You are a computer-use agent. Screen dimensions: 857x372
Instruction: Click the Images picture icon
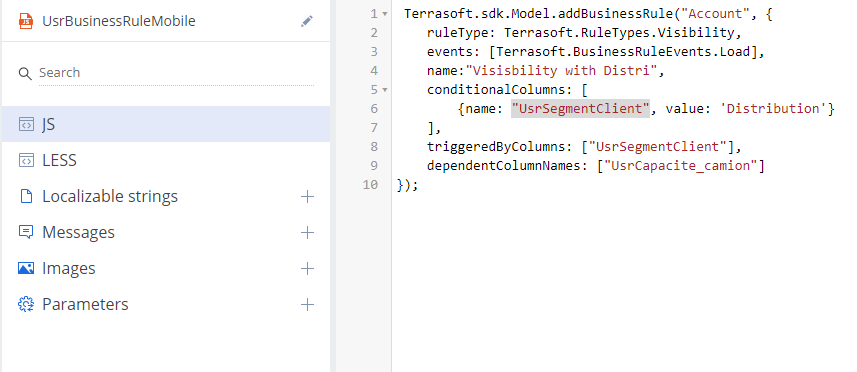[x=26, y=268]
